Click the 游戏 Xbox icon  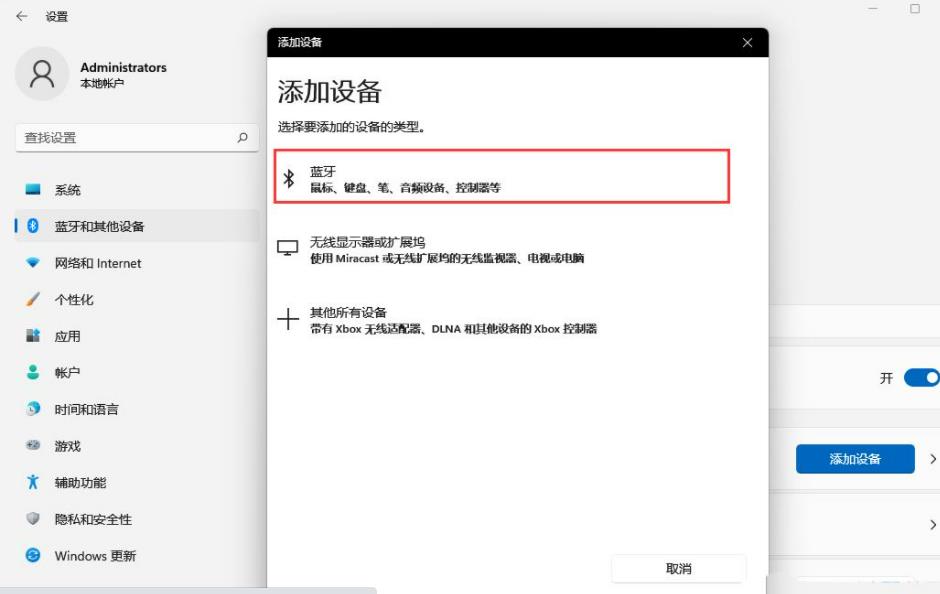pyautogui.click(x=34, y=446)
